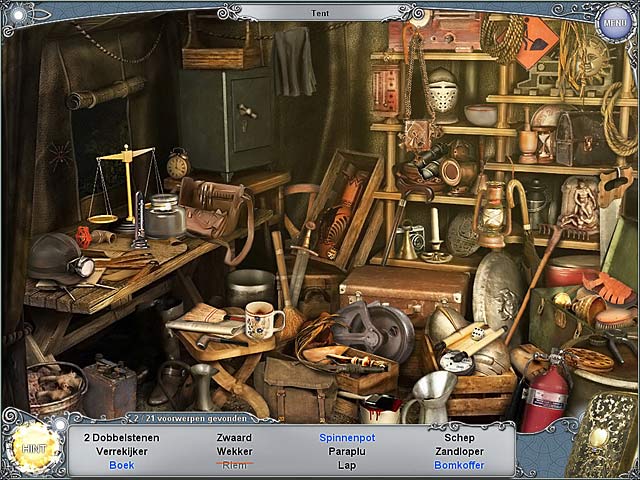Select 'Bomkoffer' in the item list
Viewport: 640px width, 480px height.
(x=459, y=465)
